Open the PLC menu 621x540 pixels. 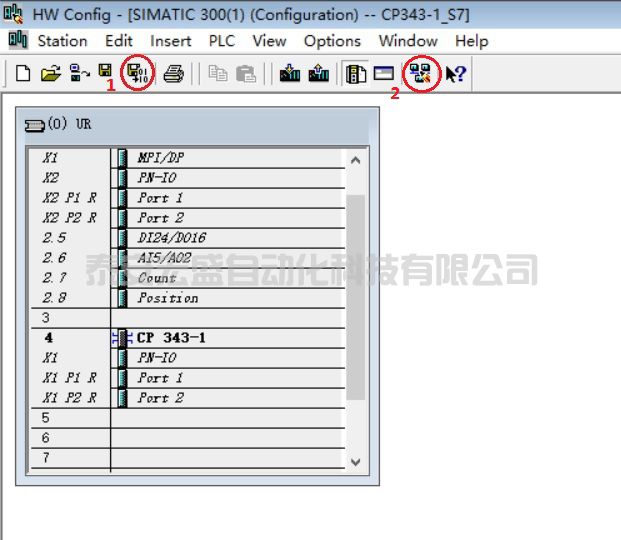pyautogui.click(x=221, y=41)
